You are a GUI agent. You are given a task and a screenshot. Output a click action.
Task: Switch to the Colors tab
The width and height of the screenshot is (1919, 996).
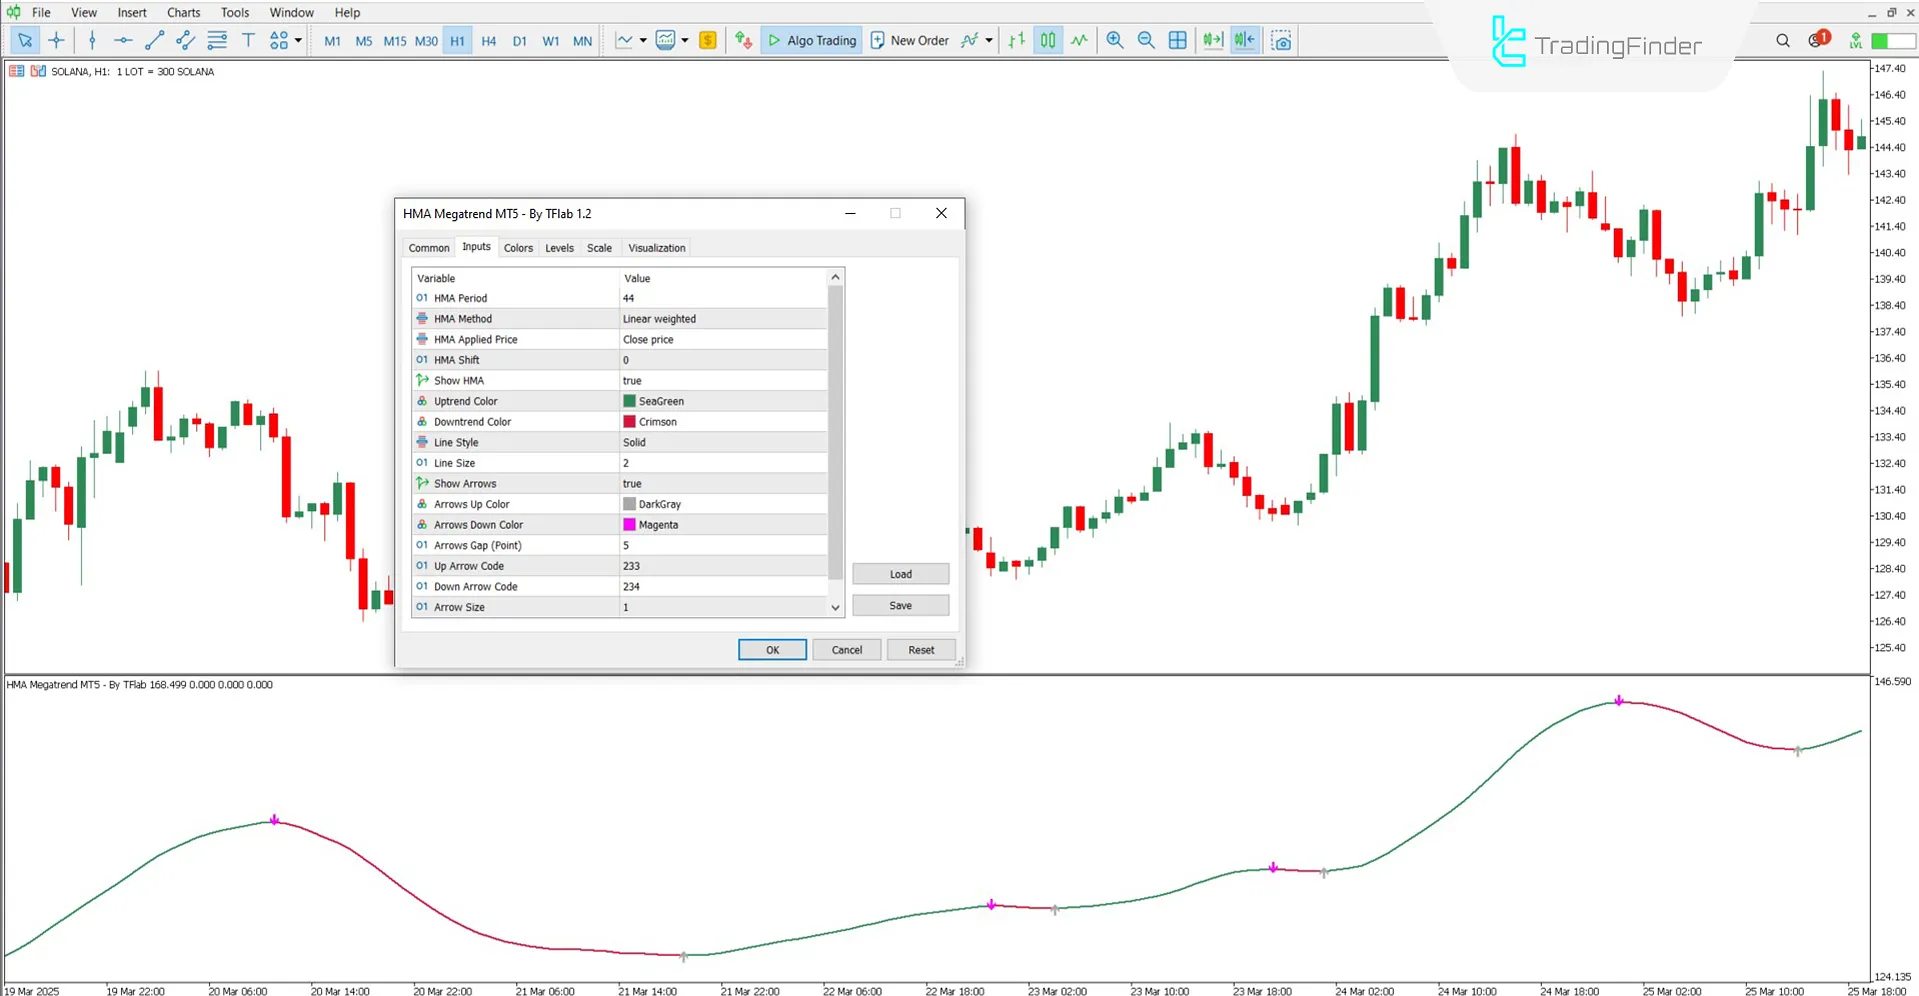coord(518,247)
